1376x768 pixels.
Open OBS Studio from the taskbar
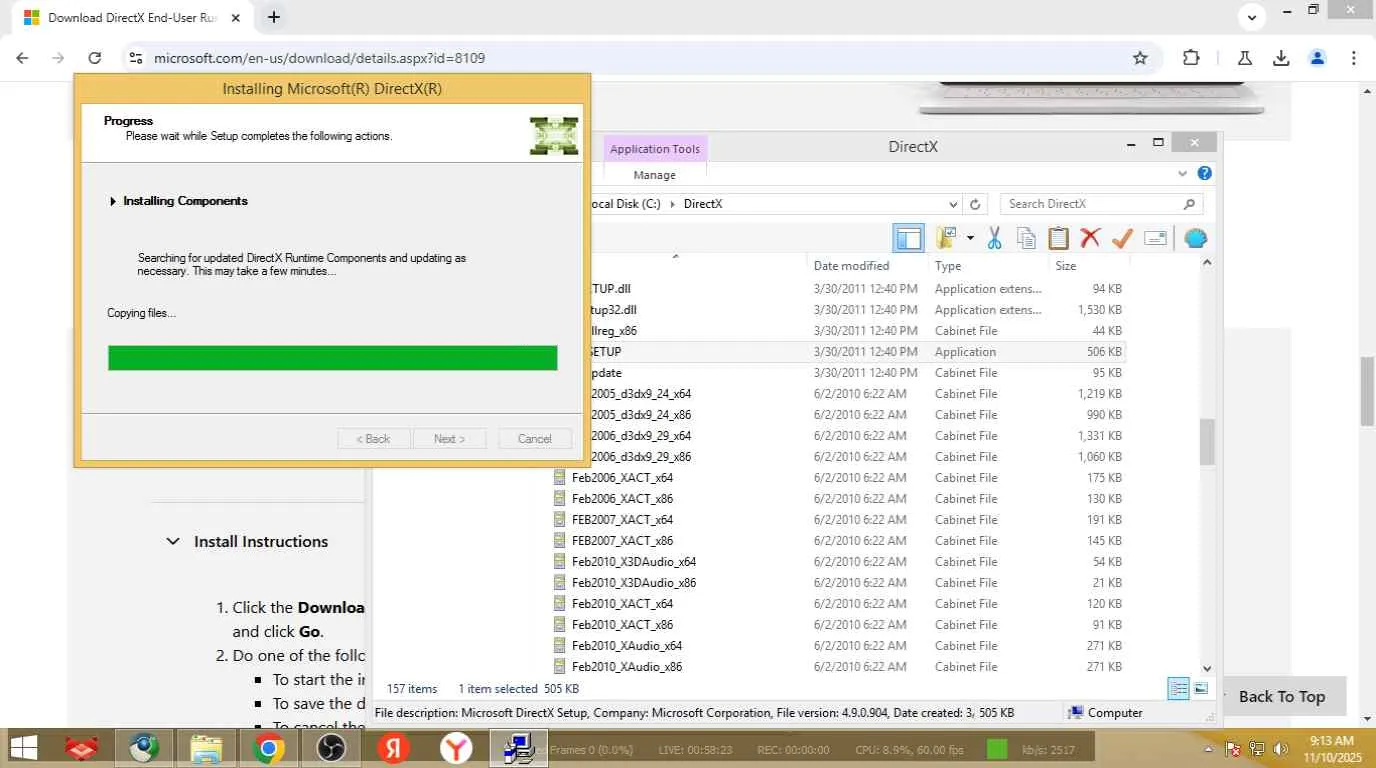330,748
